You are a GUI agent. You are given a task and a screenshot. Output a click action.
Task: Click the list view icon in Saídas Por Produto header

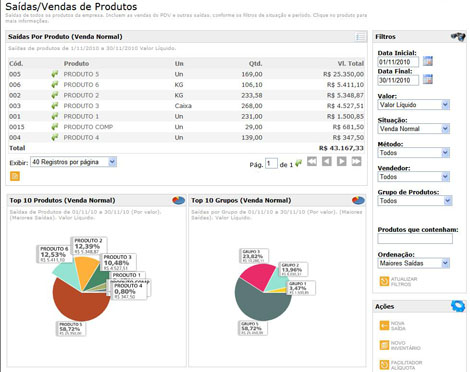coord(360,37)
